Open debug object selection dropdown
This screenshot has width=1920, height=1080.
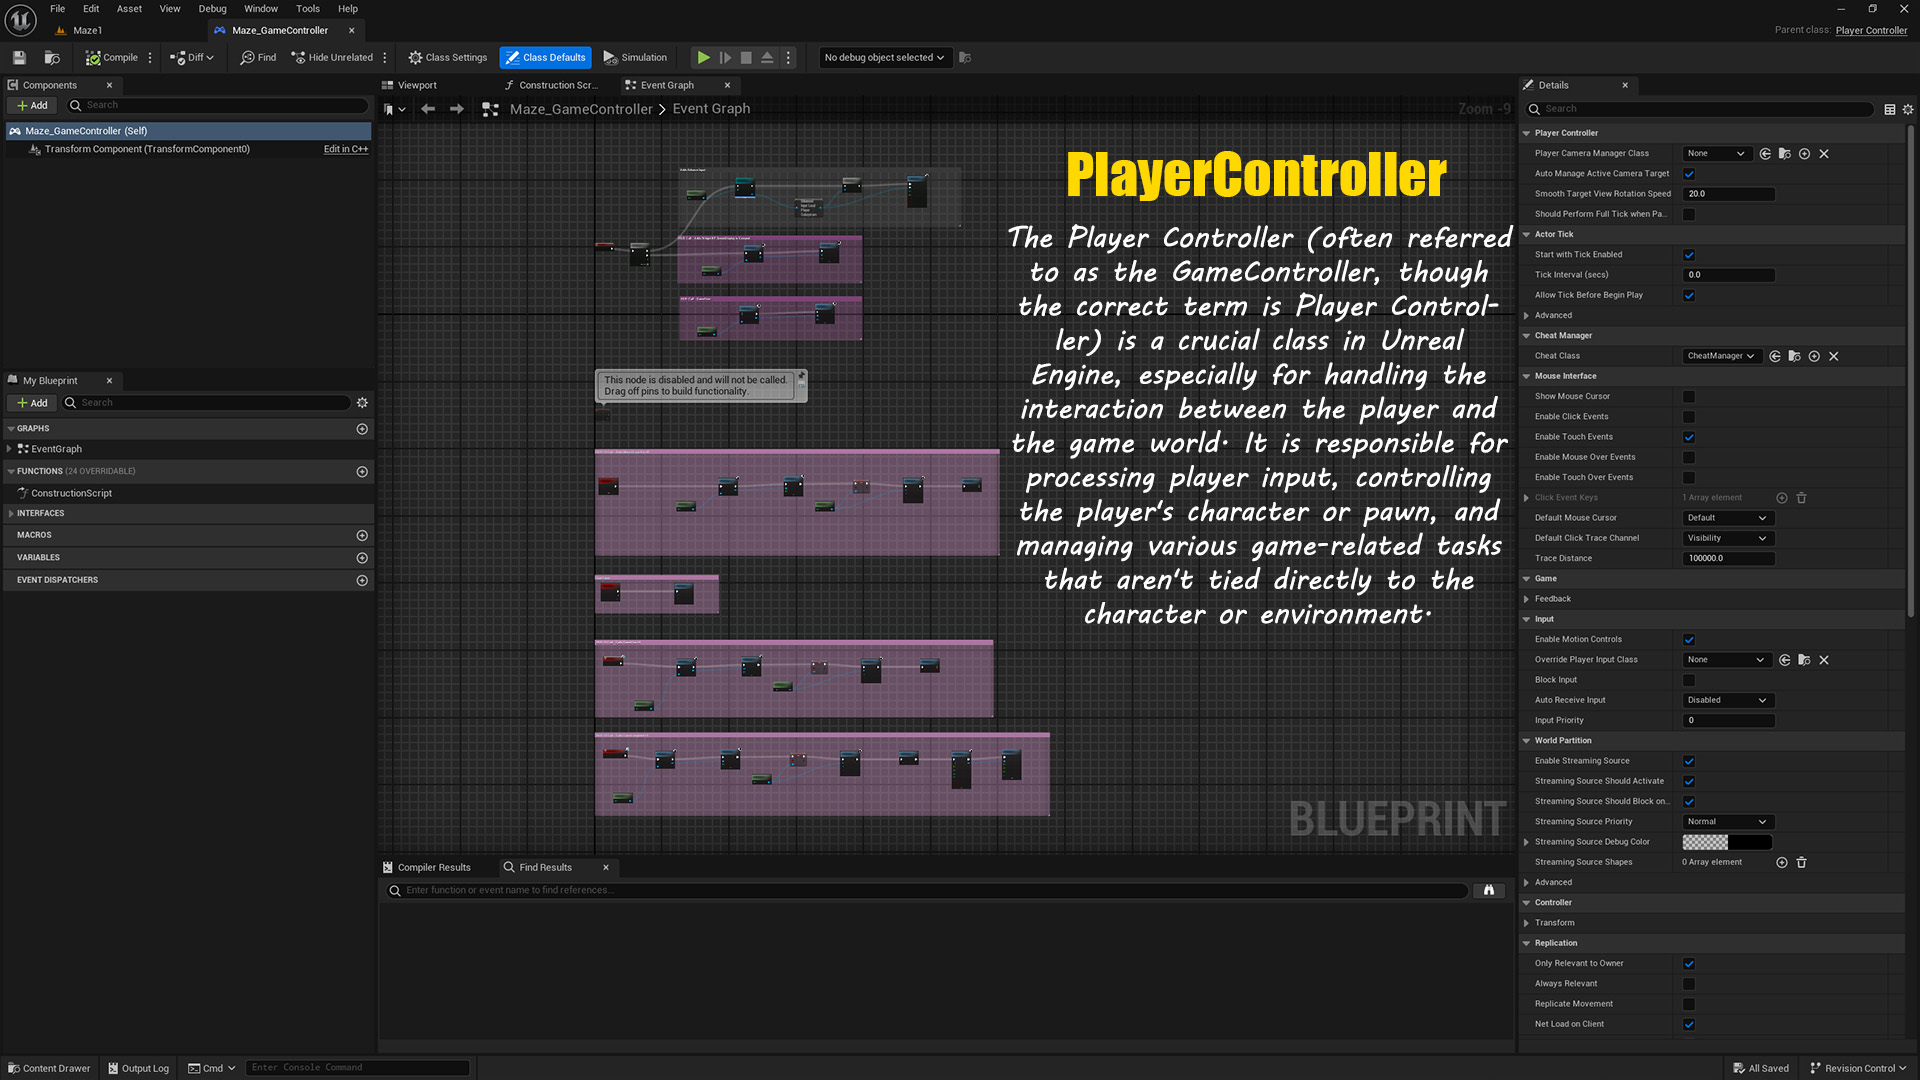[x=884, y=58]
